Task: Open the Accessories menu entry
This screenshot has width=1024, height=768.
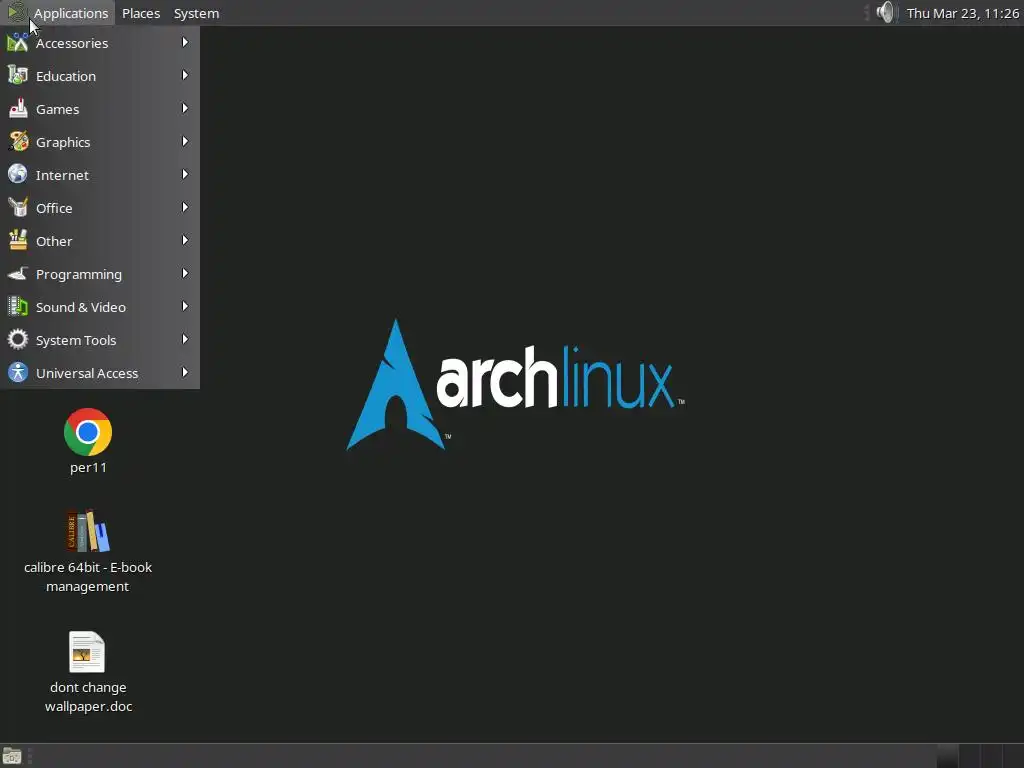Action: (x=100, y=43)
